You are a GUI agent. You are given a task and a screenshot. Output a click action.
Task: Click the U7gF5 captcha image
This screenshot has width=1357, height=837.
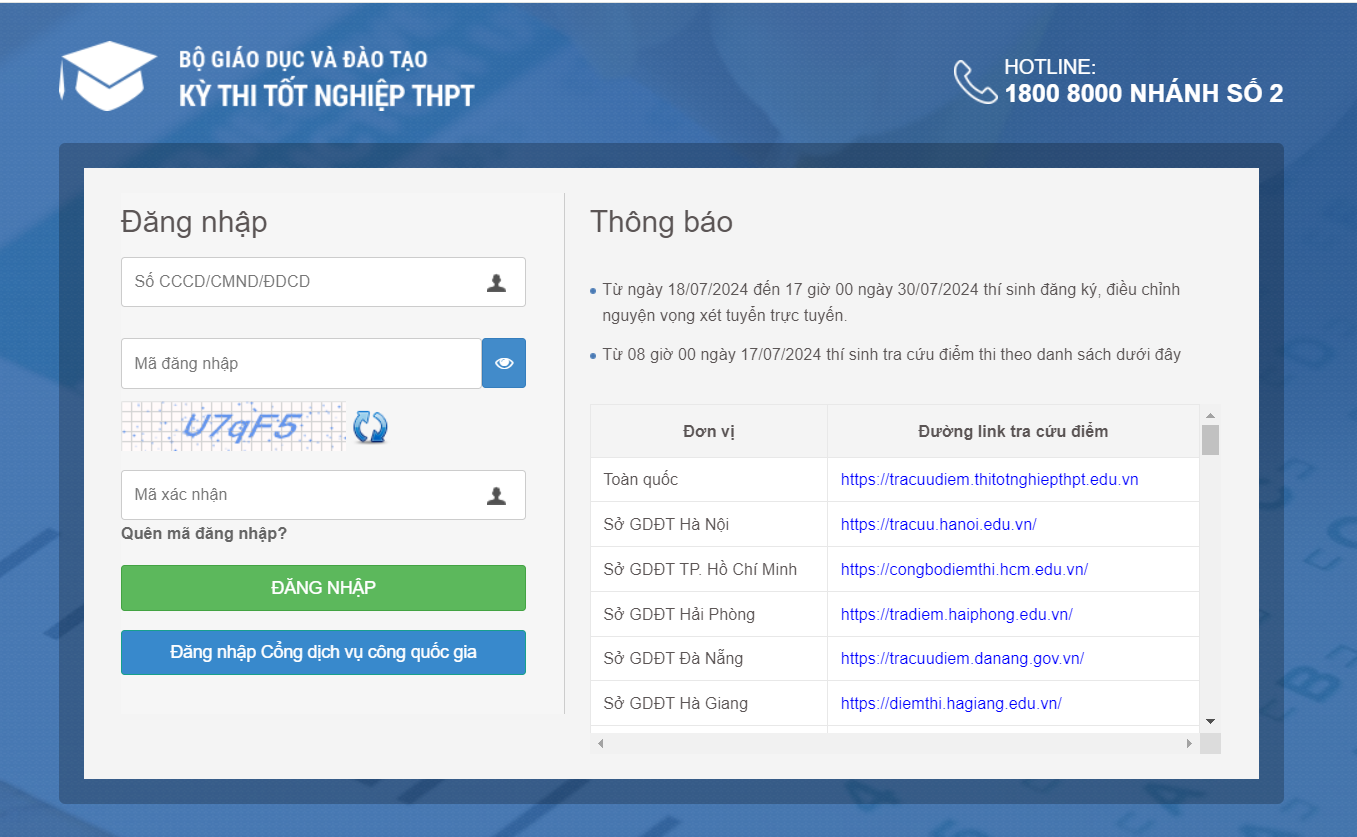[233, 427]
